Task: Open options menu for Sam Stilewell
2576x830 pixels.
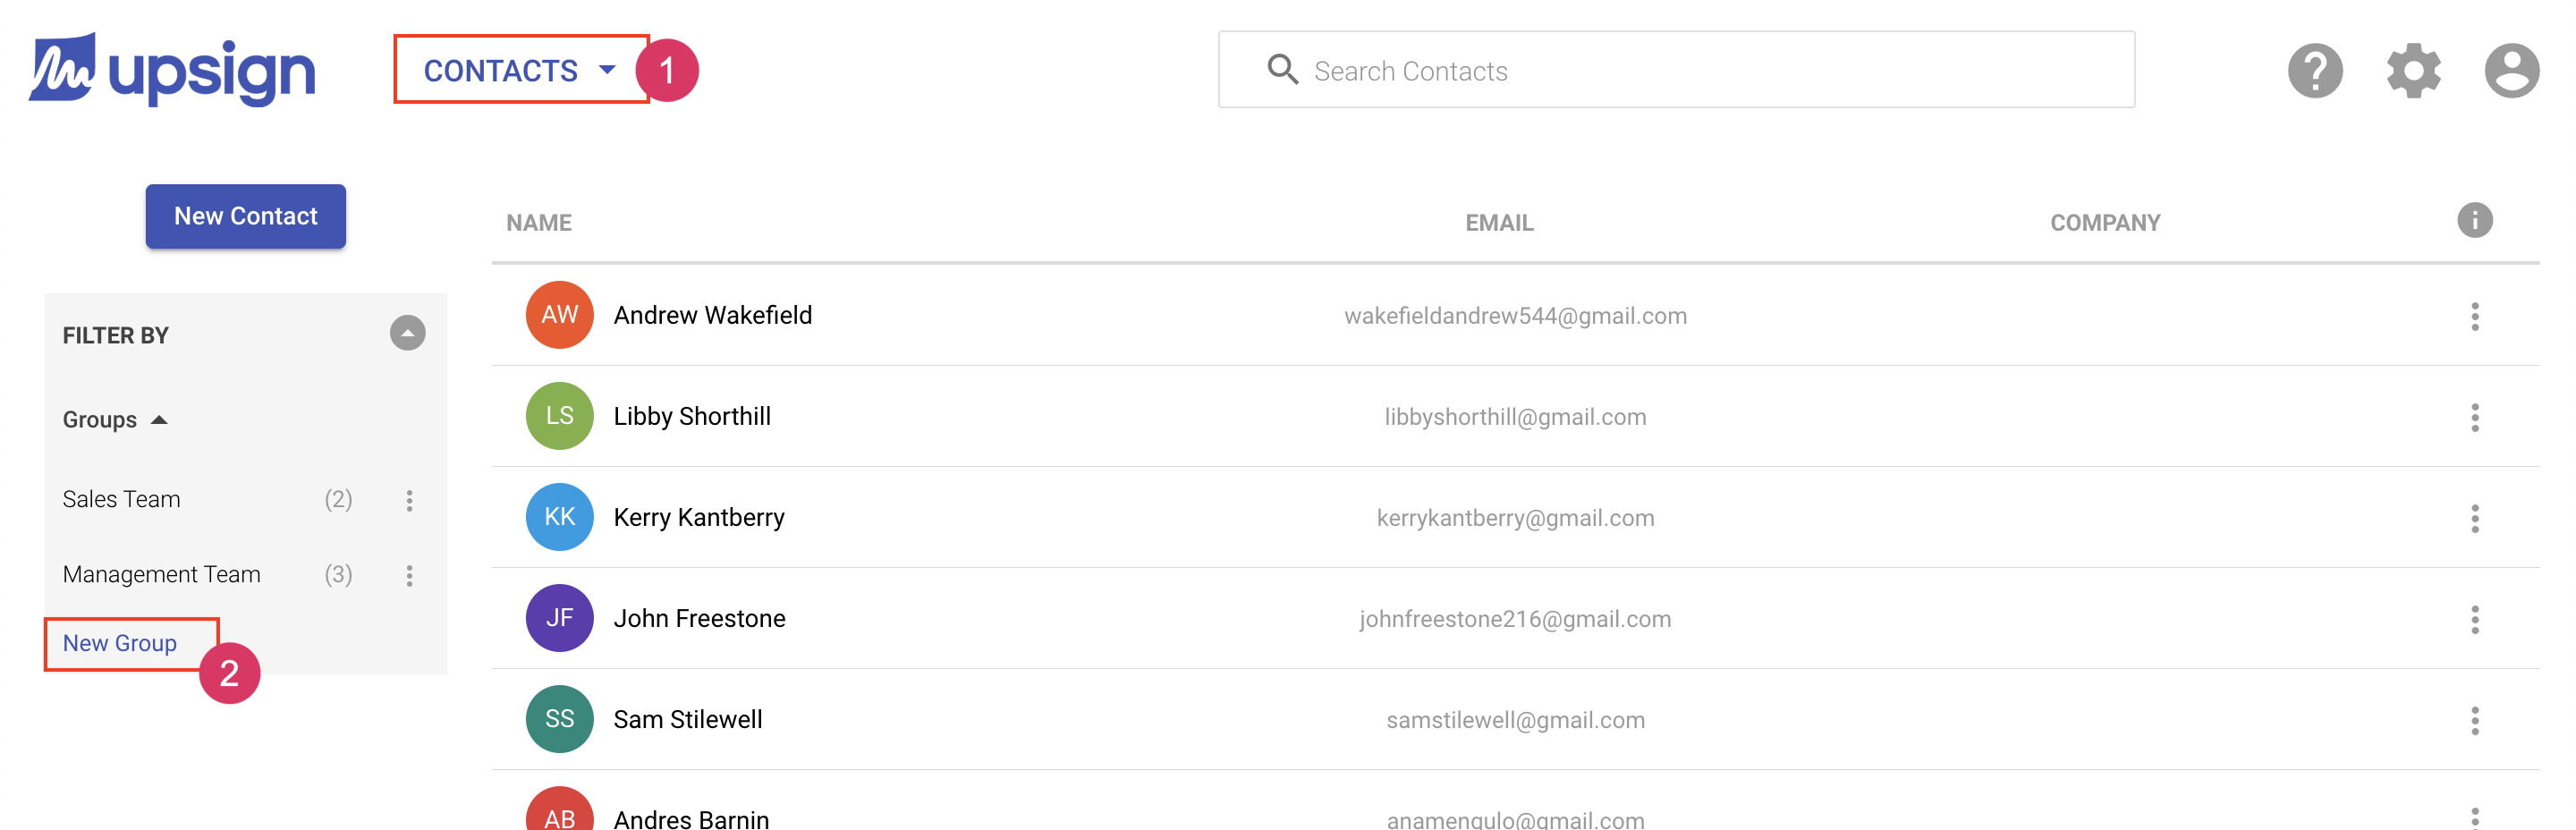Action: pos(2475,720)
